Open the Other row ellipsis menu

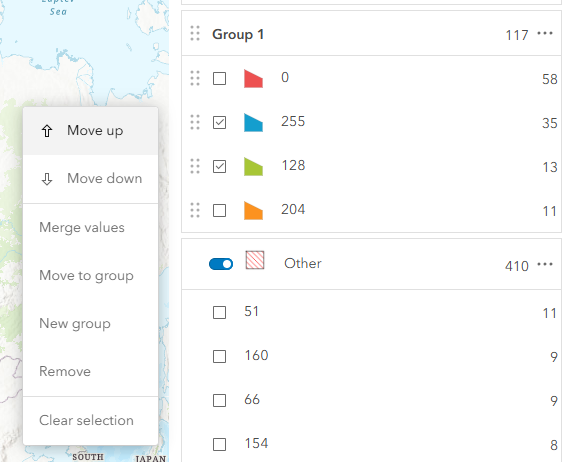[545, 264]
